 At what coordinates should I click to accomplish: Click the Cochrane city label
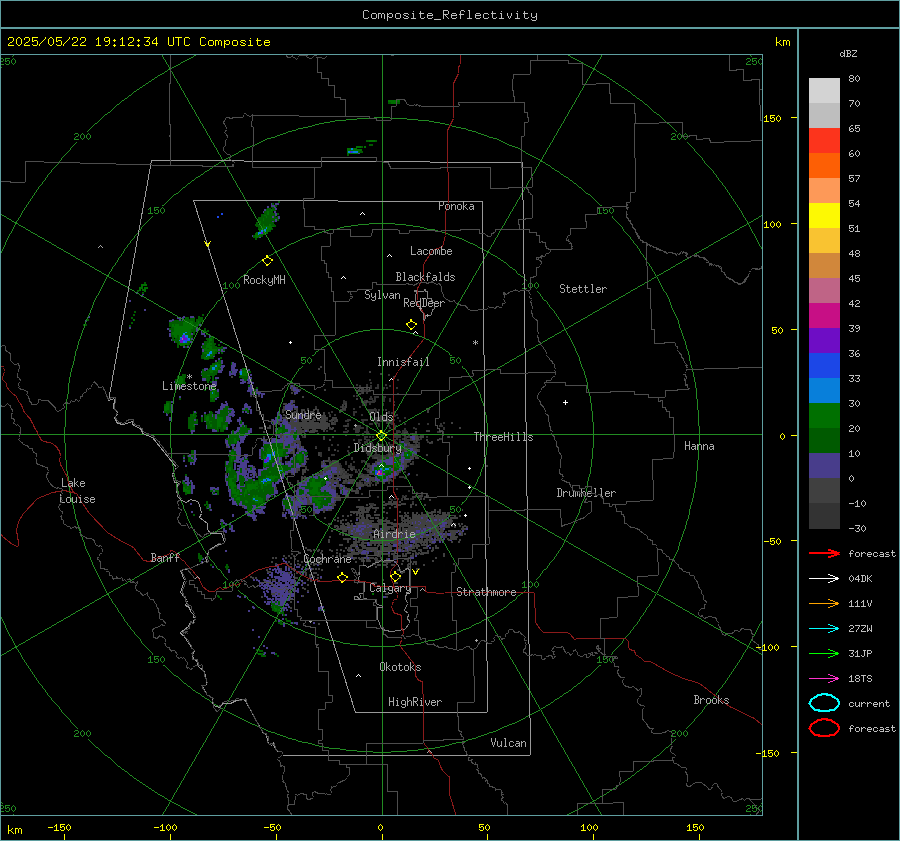327,559
